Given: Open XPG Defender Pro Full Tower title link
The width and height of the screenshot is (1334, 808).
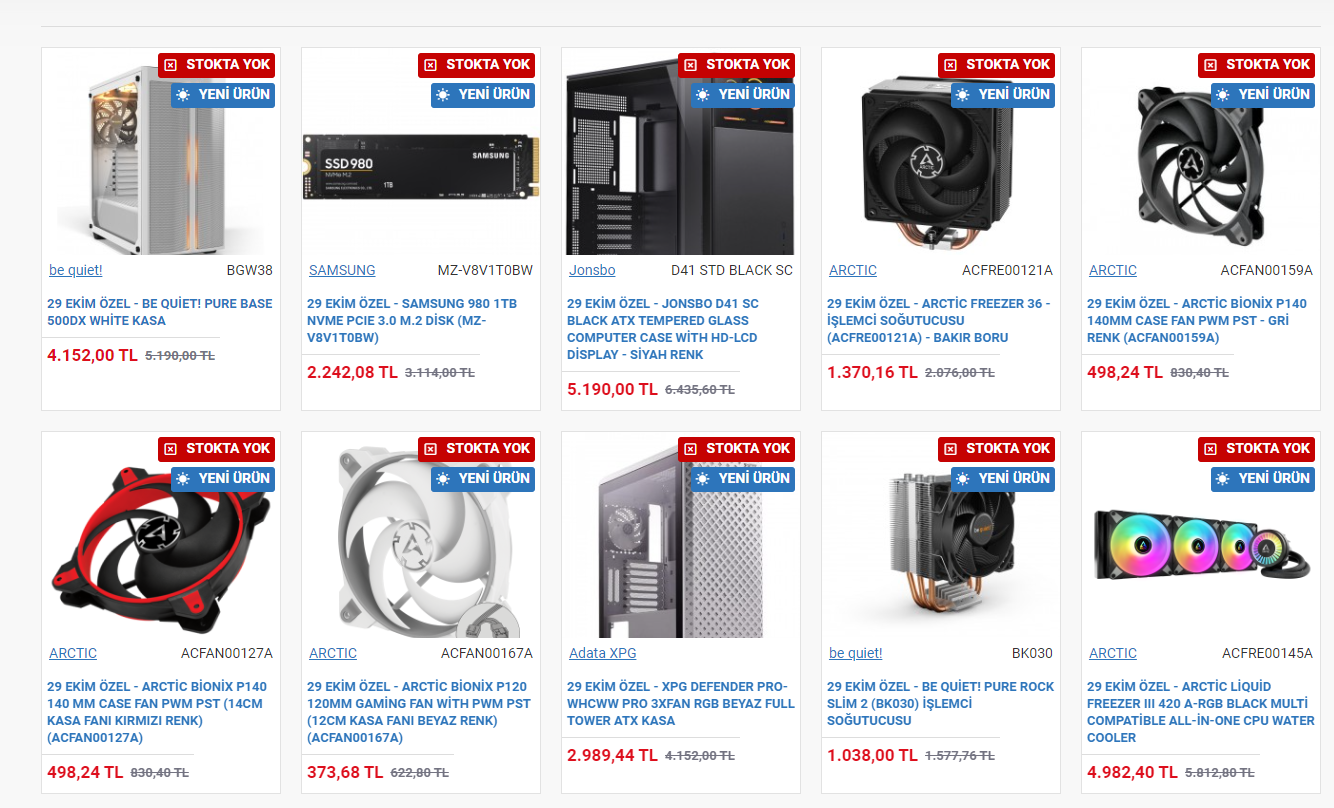Looking at the screenshot, I should coord(680,703).
